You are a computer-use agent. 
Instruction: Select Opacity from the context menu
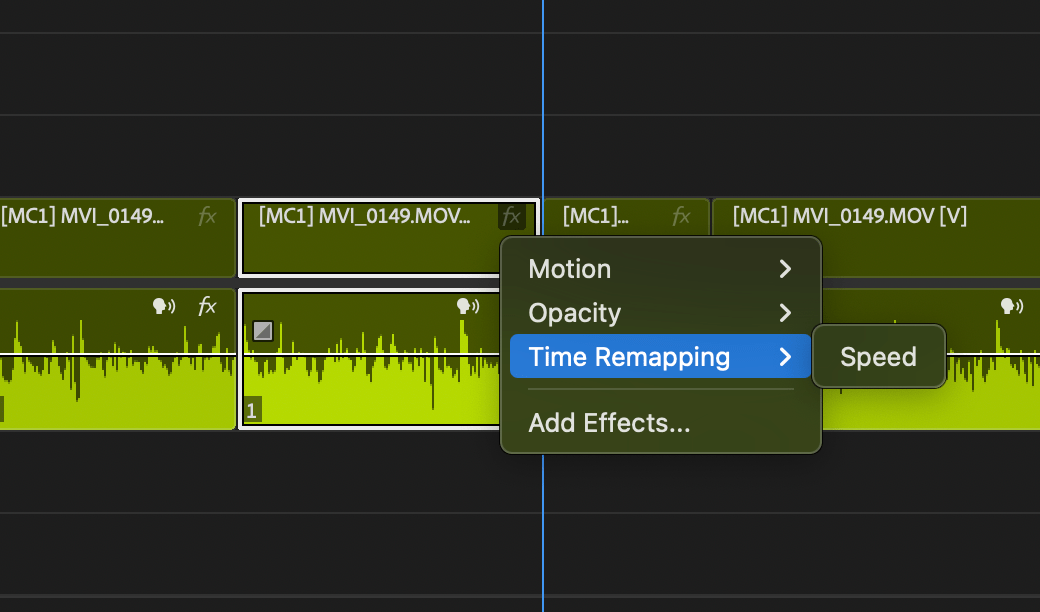[x=575, y=313]
